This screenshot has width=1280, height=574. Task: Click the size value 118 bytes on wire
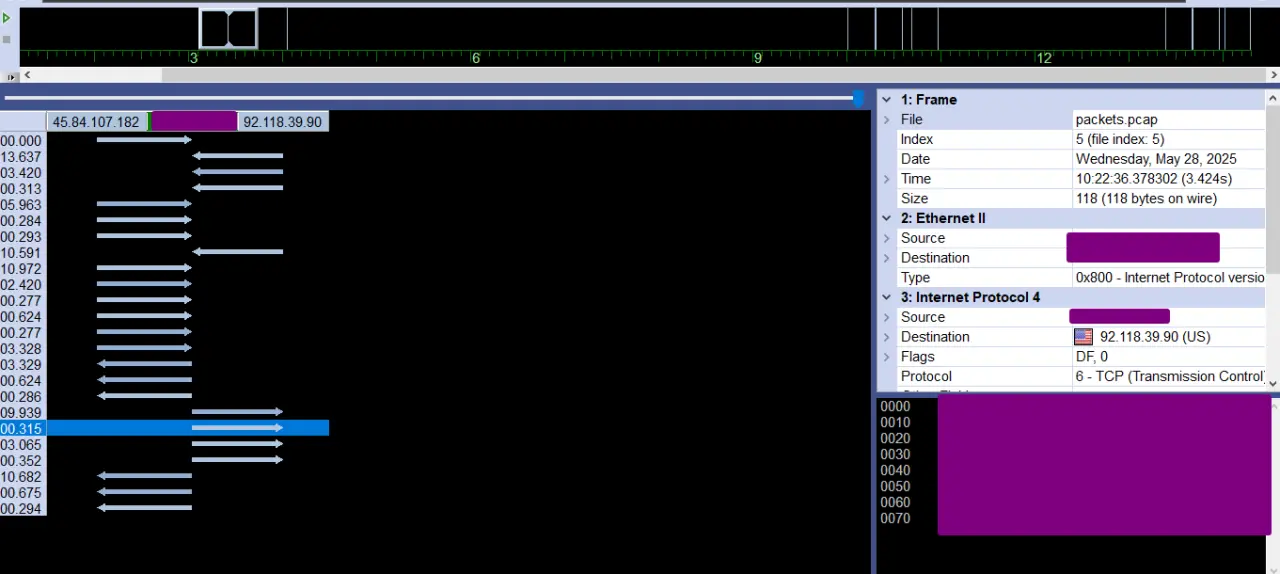(x=1146, y=198)
